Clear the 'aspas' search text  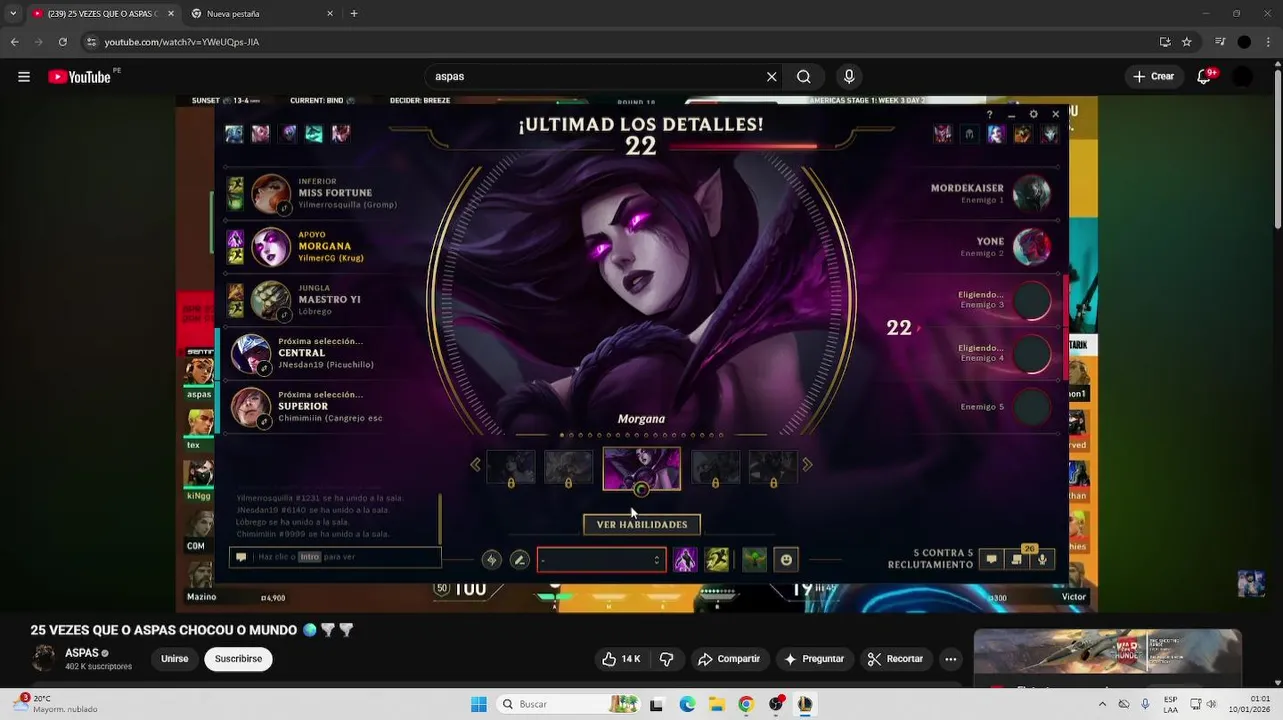[x=771, y=77]
